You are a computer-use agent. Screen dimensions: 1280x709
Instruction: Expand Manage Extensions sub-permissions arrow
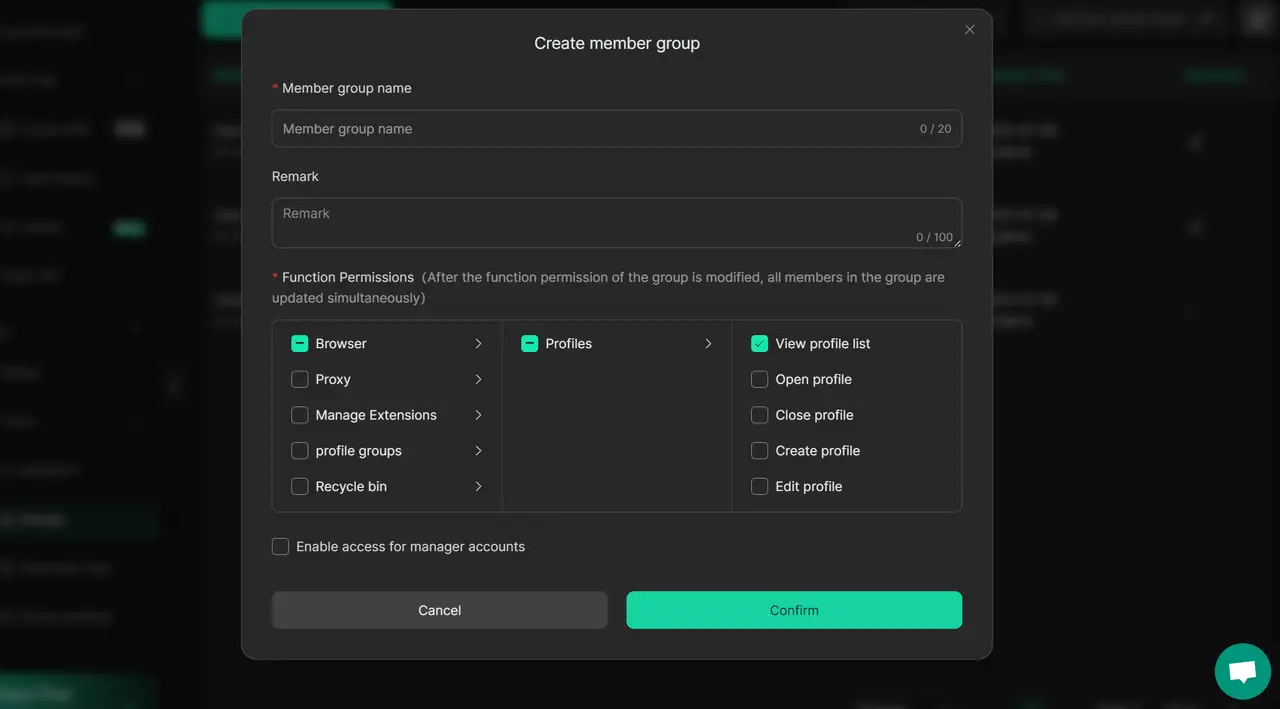click(x=478, y=415)
